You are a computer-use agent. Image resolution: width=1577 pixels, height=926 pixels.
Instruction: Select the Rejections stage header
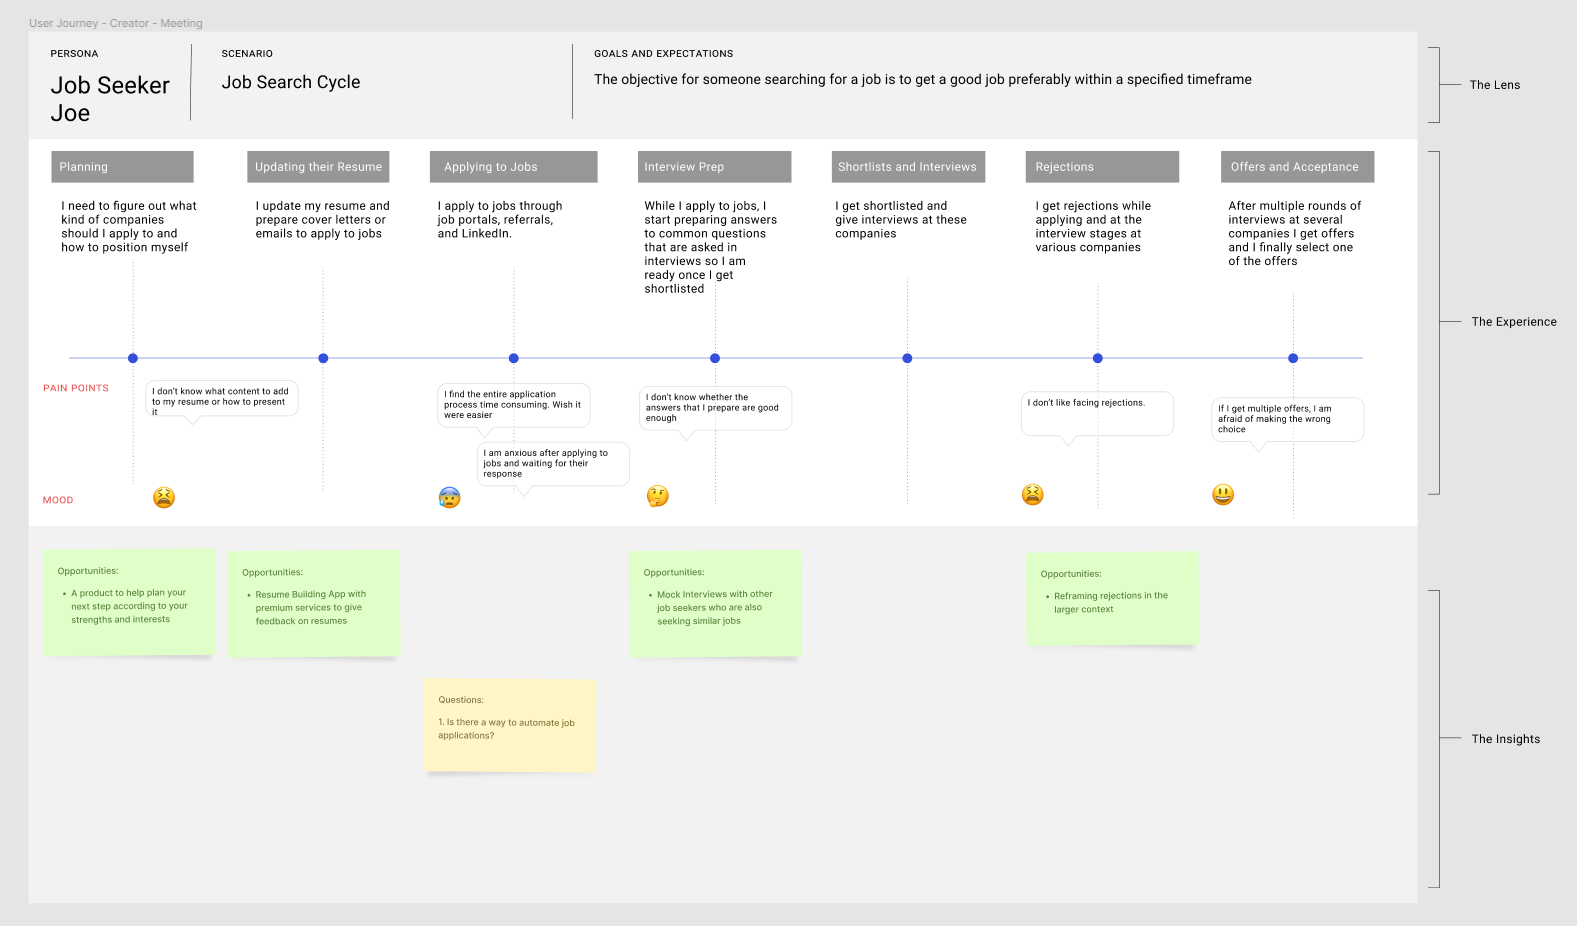[1102, 167]
